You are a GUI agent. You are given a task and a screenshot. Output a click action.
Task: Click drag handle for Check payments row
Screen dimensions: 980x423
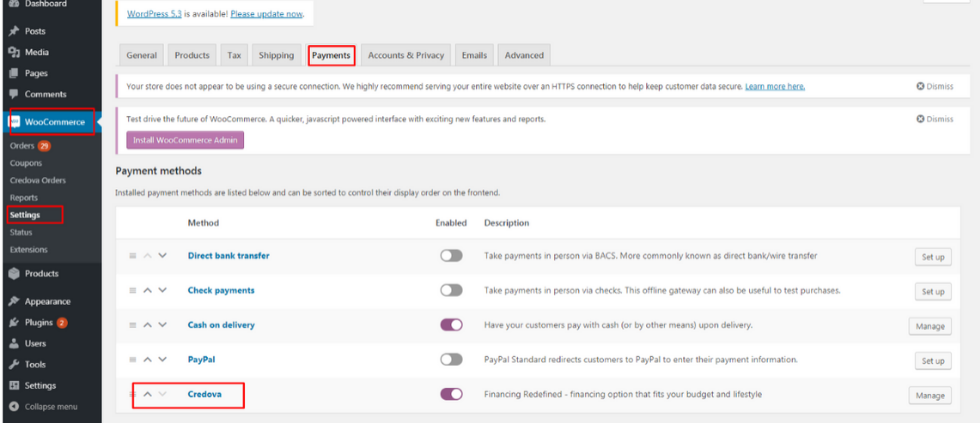coord(132,291)
